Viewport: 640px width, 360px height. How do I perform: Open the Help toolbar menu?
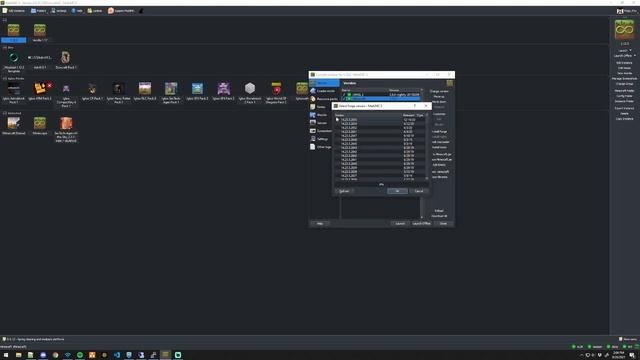(77, 11)
